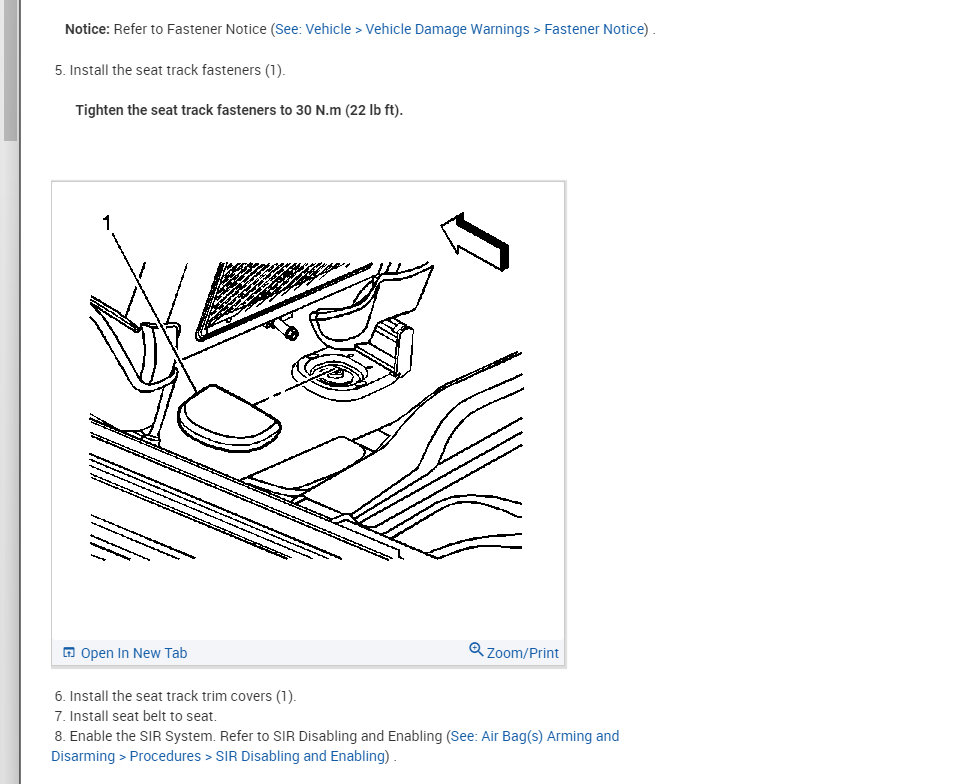Click the seat track trim cover illustration
The width and height of the screenshot is (962, 784).
pos(229,418)
